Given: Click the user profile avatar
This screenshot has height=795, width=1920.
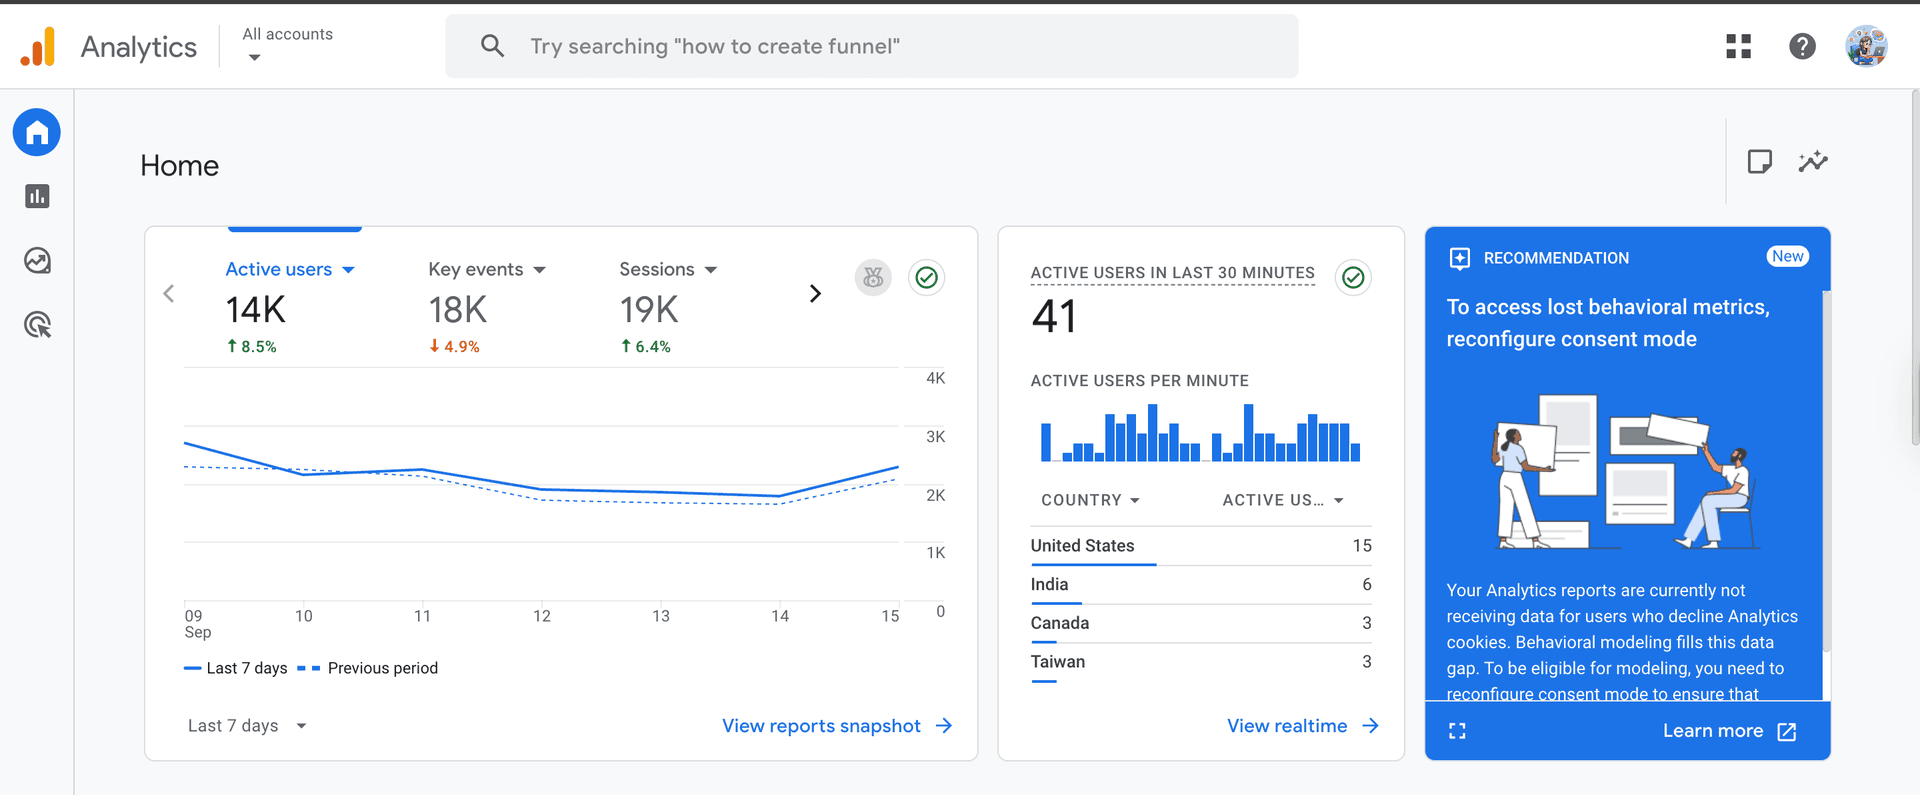Looking at the screenshot, I should [1866, 46].
